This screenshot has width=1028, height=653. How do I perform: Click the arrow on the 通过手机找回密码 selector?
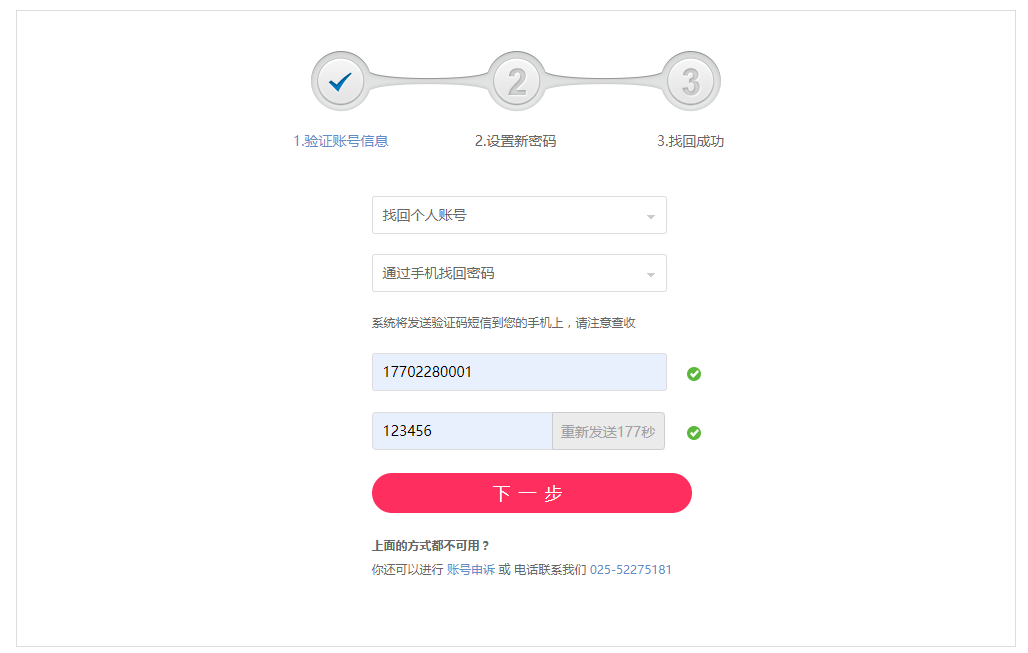point(650,274)
